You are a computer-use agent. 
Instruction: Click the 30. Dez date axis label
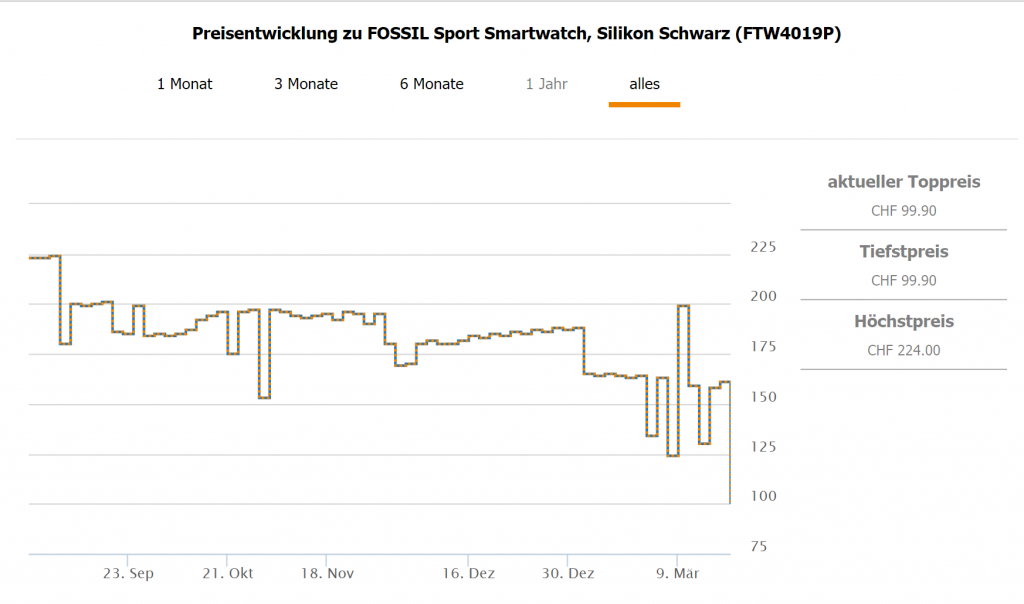pos(567,574)
